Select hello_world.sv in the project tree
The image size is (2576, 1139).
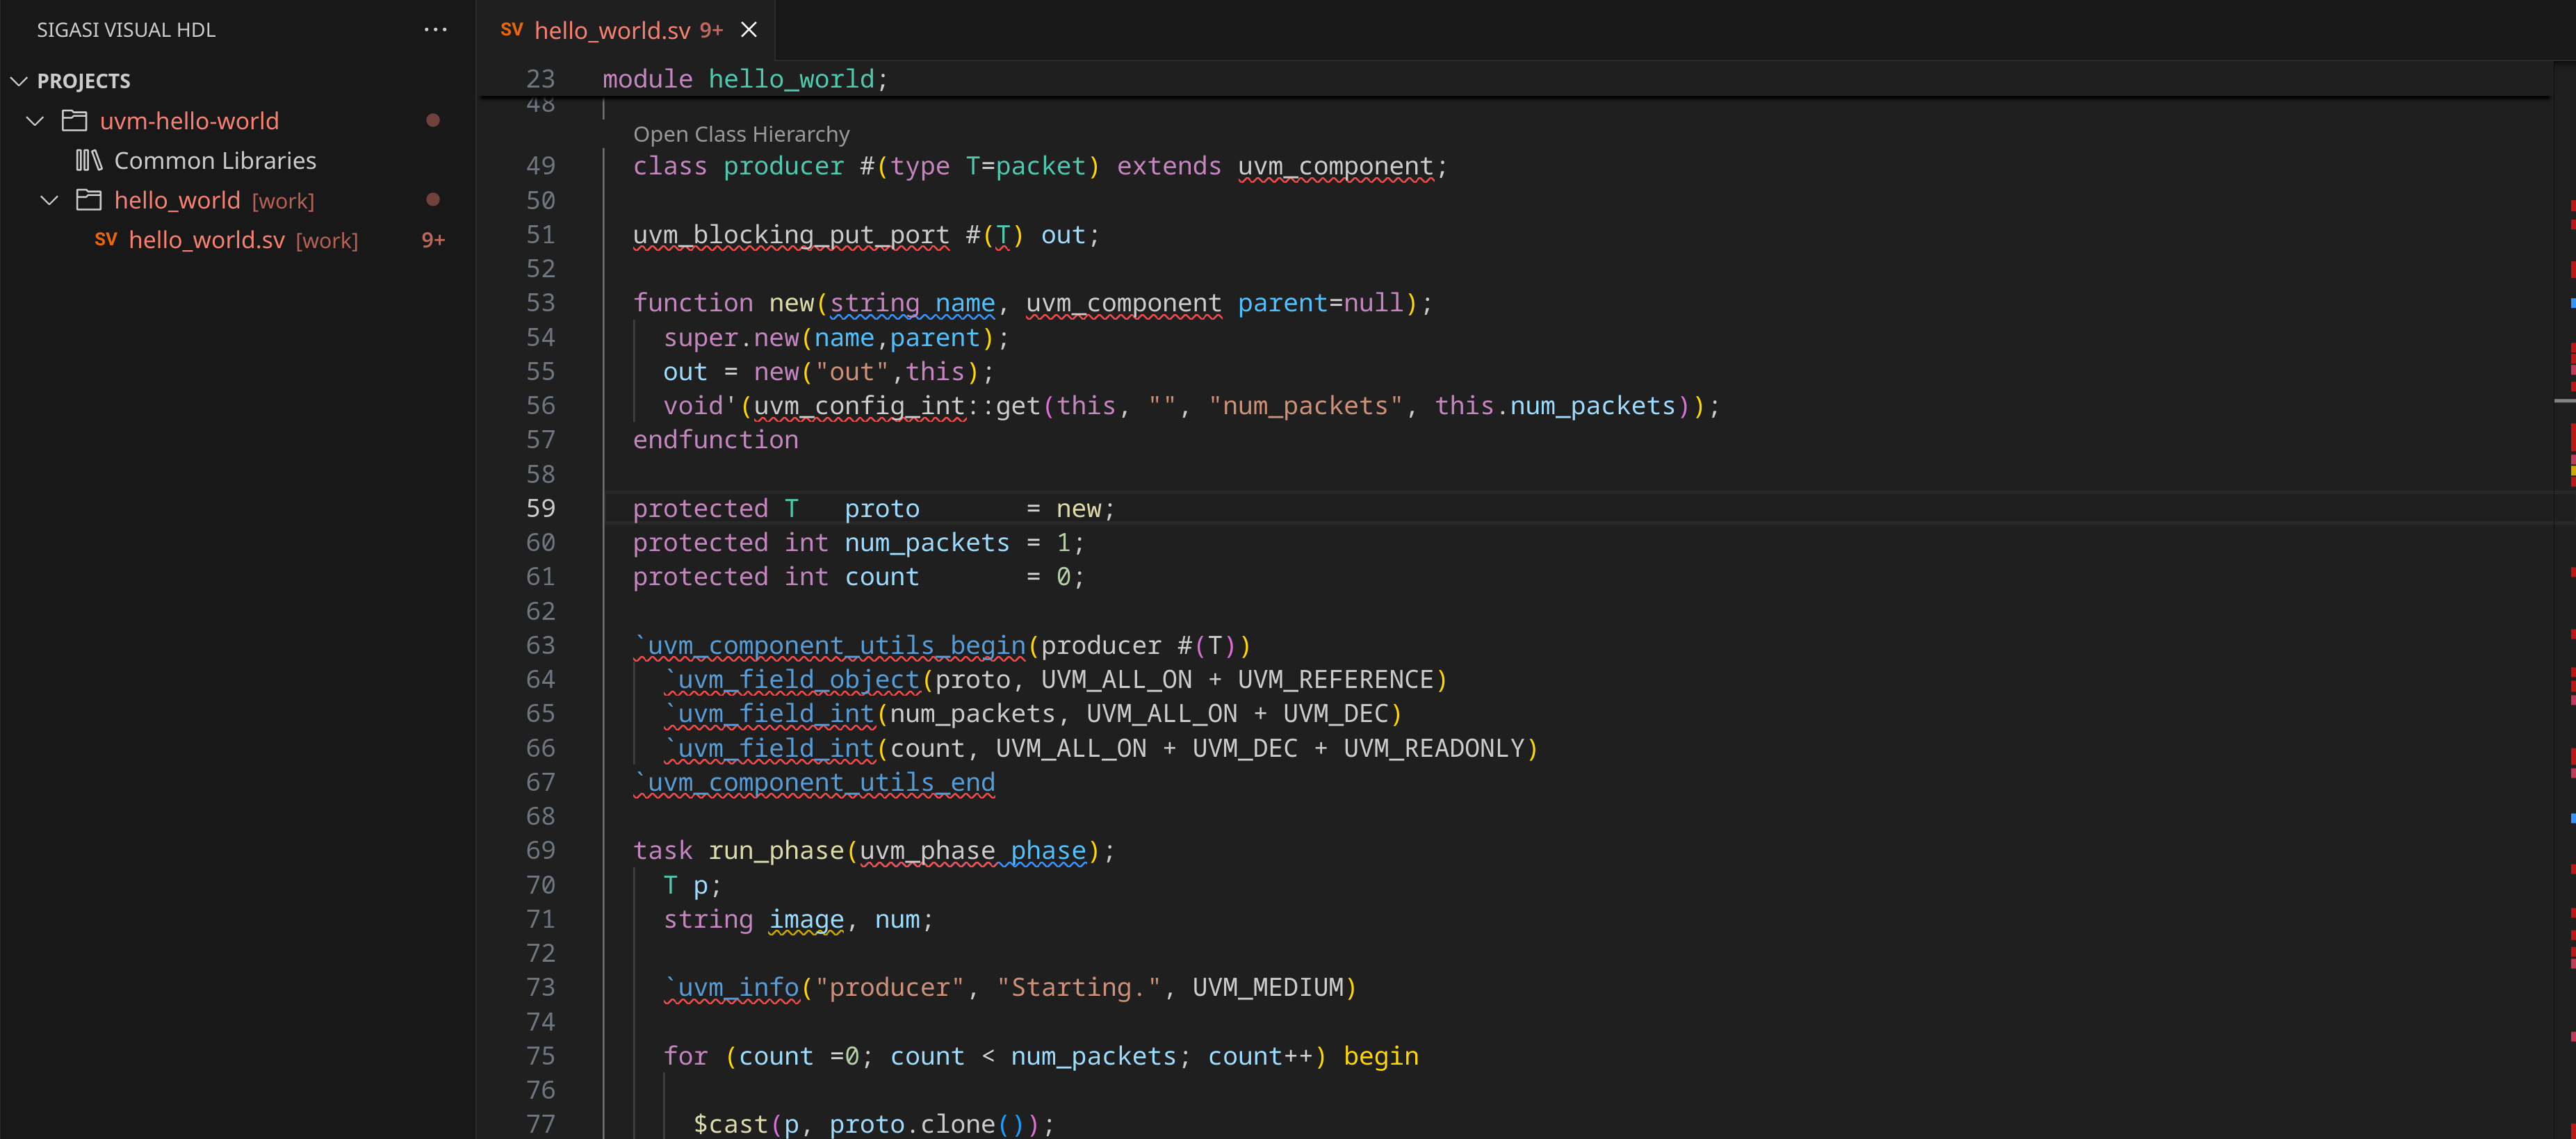(x=206, y=240)
